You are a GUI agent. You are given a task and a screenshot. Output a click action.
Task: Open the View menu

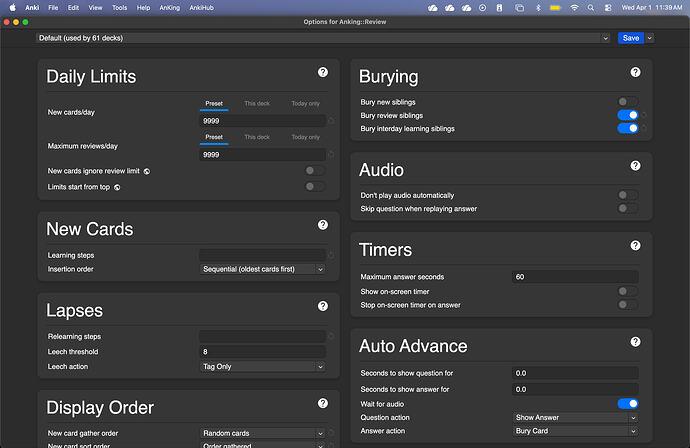[x=95, y=7]
